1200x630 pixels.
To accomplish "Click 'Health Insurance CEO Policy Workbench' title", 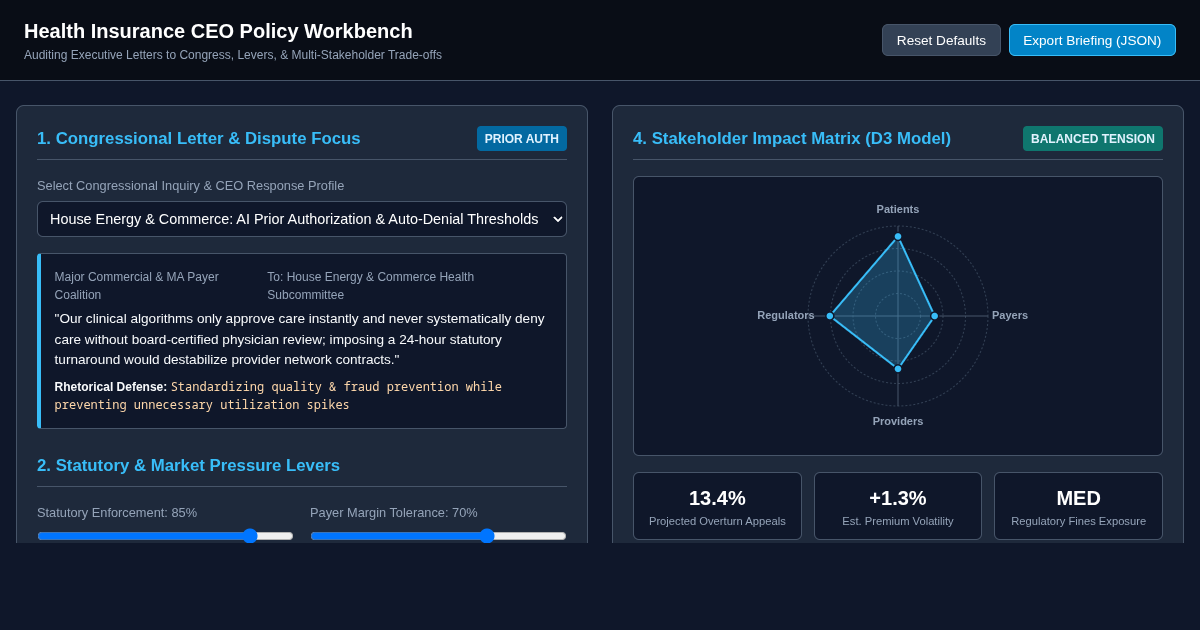I will (x=218, y=31).
